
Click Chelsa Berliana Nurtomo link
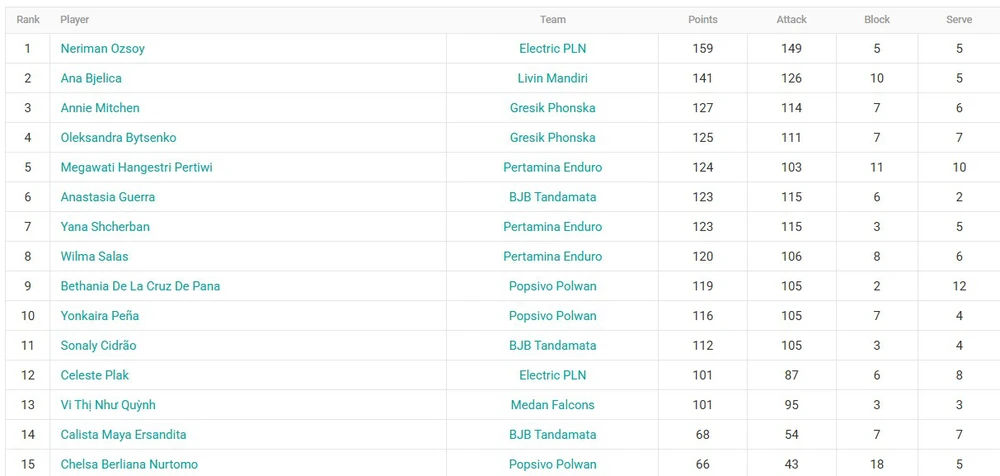point(129,464)
